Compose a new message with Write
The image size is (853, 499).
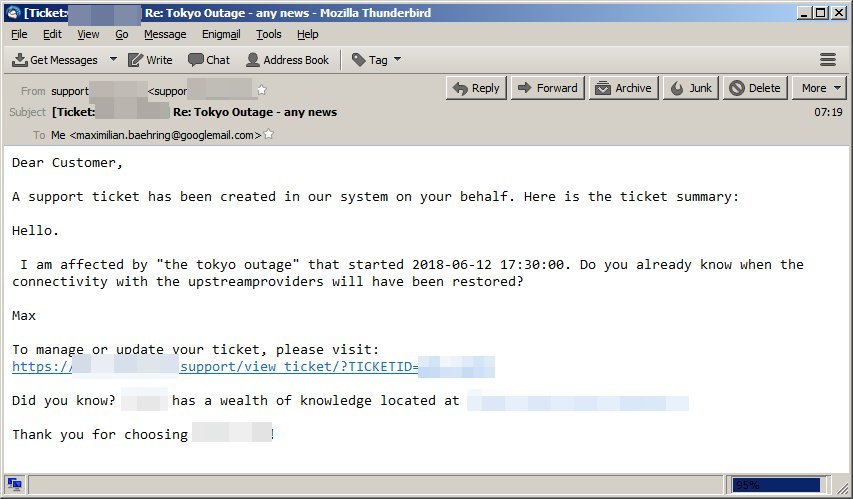[x=149, y=60]
